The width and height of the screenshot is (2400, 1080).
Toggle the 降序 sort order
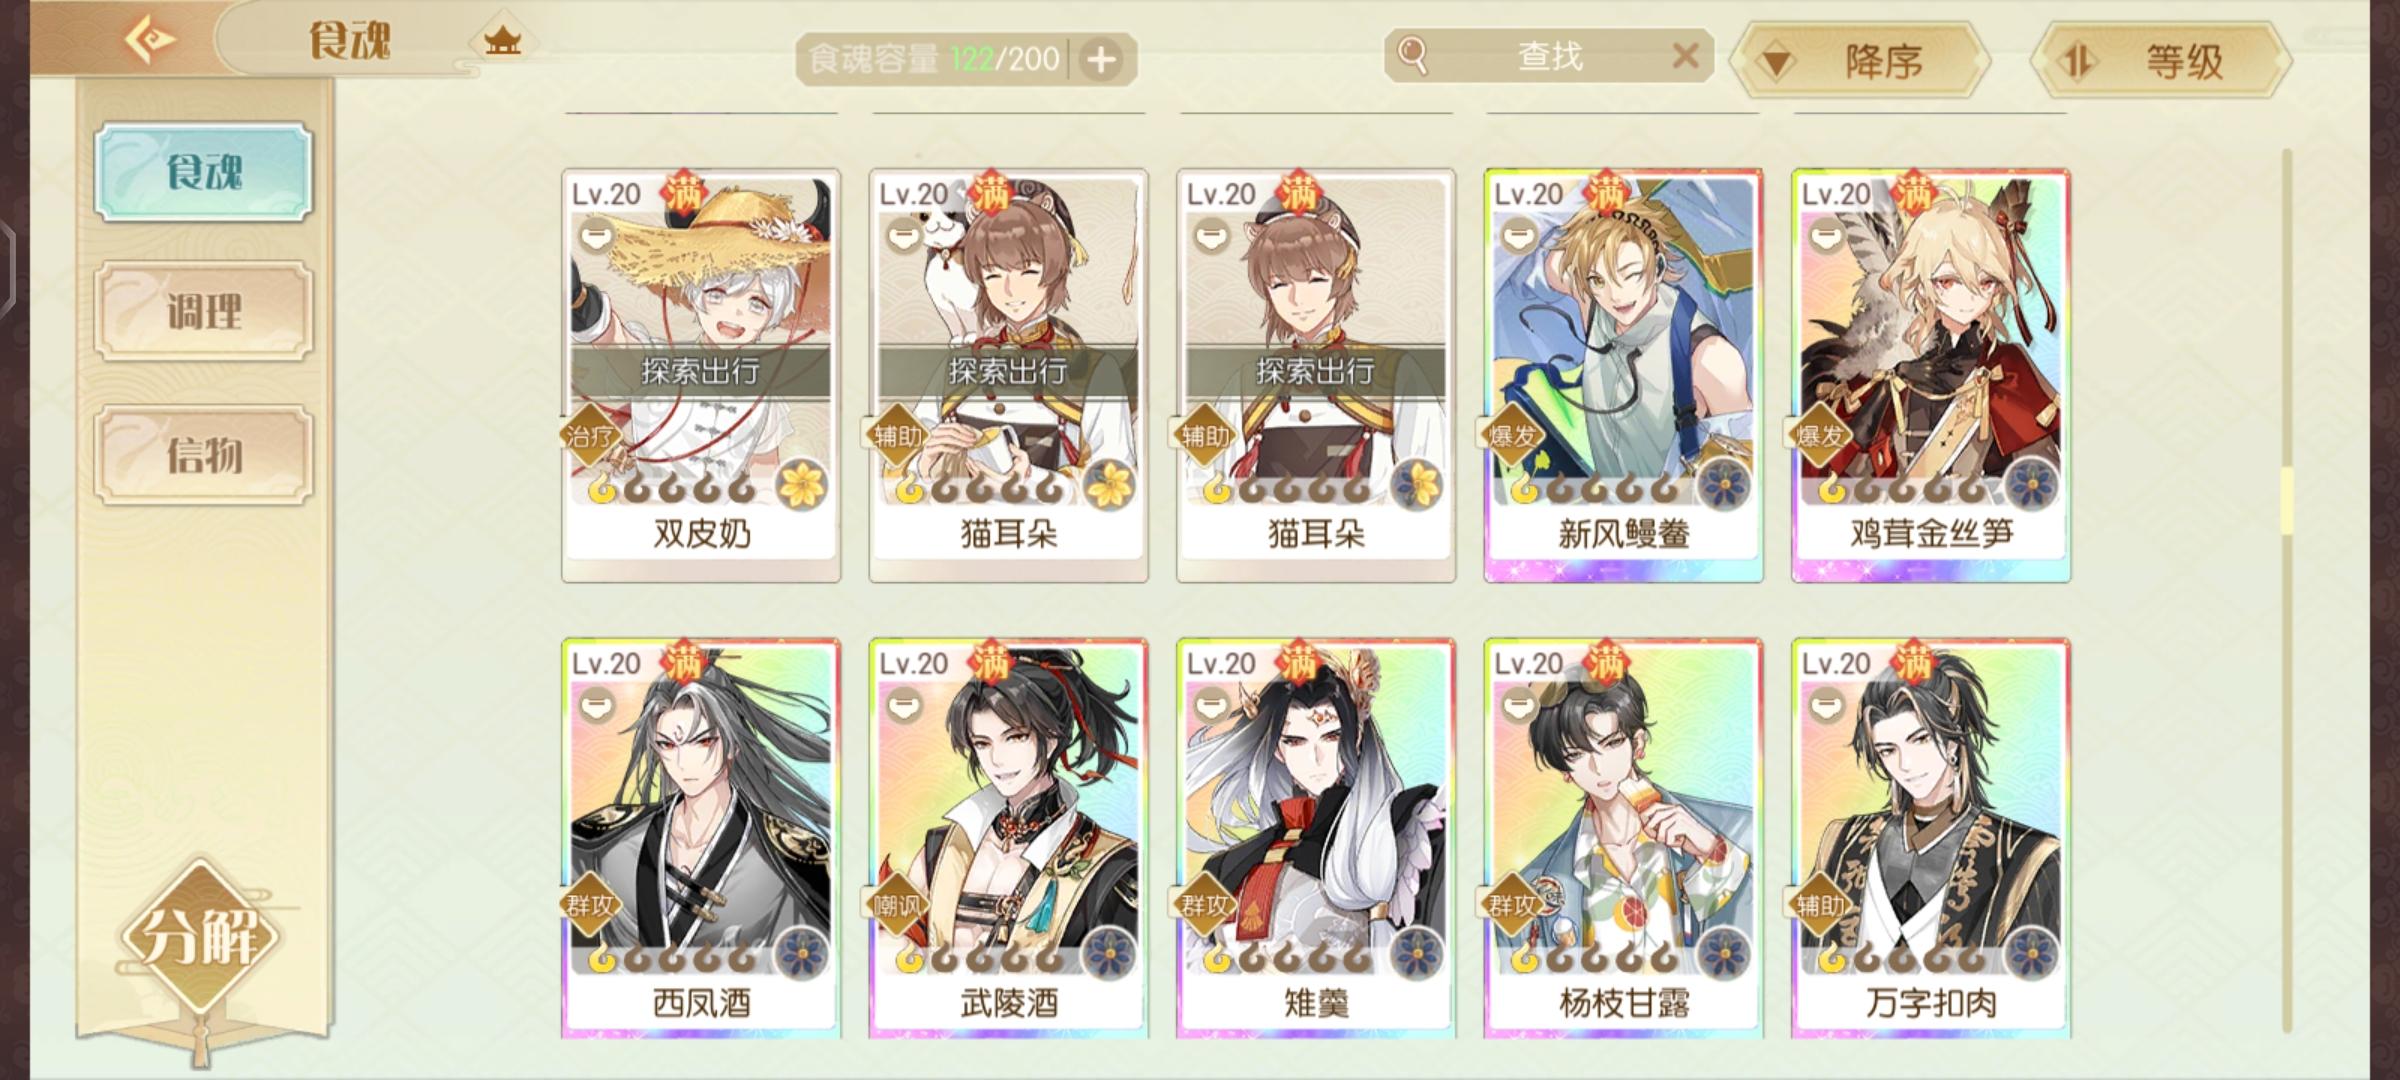pyautogui.click(x=1859, y=61)
